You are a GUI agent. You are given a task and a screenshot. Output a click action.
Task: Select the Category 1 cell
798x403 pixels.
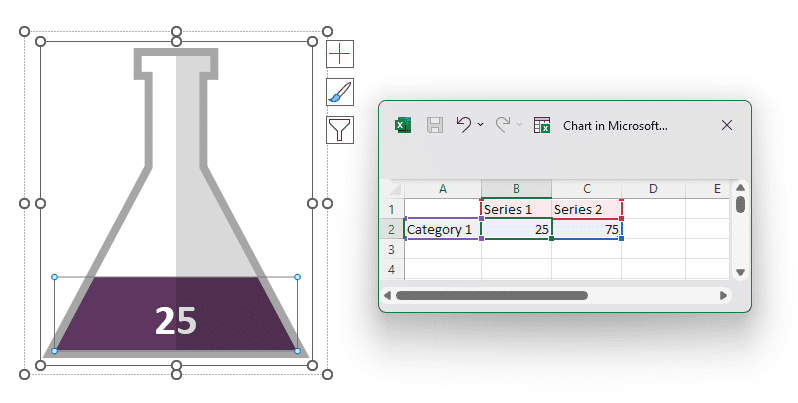pos(443,229)
